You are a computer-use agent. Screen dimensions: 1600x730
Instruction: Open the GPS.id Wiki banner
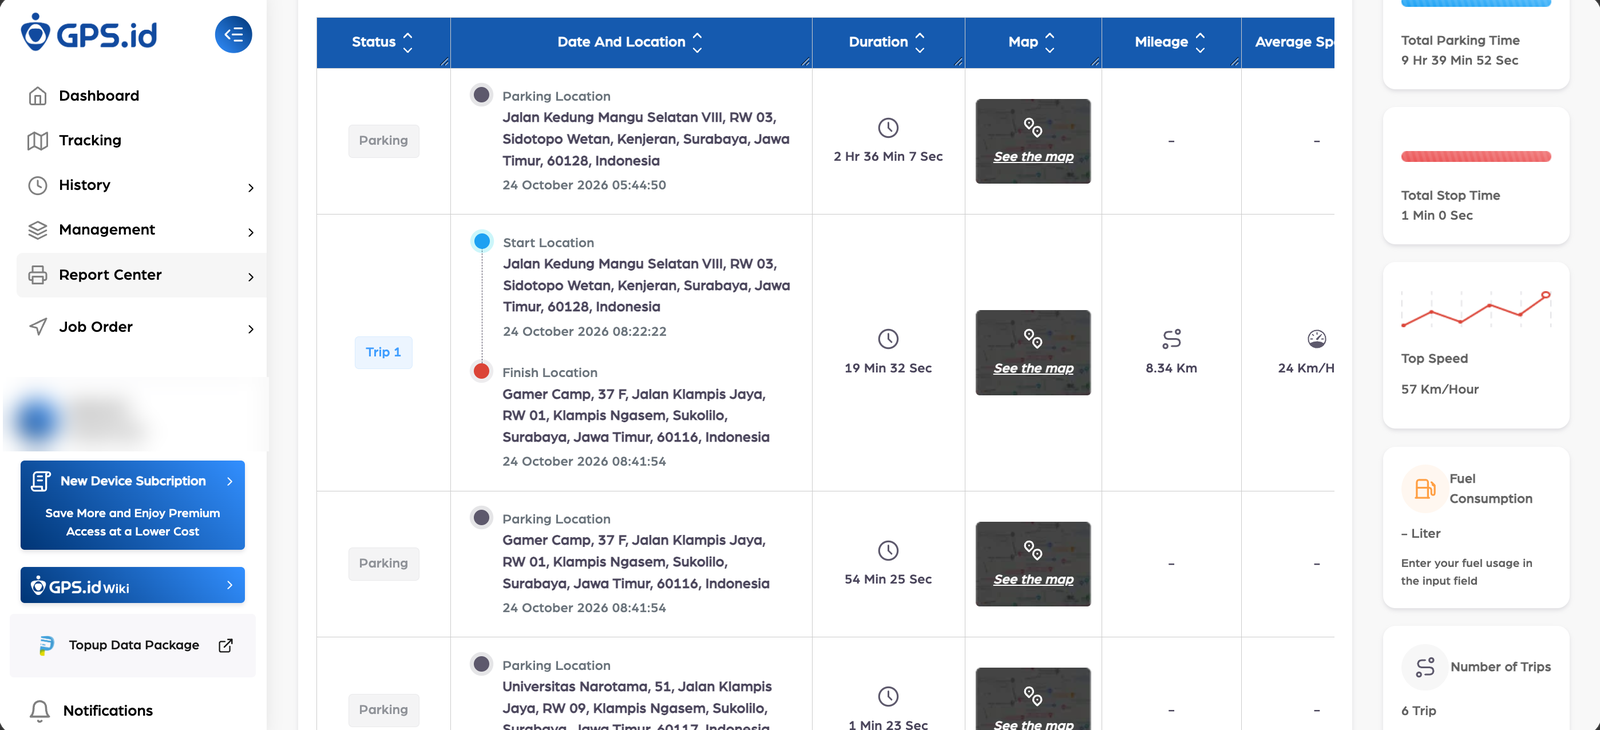click(x=133, y=586)
